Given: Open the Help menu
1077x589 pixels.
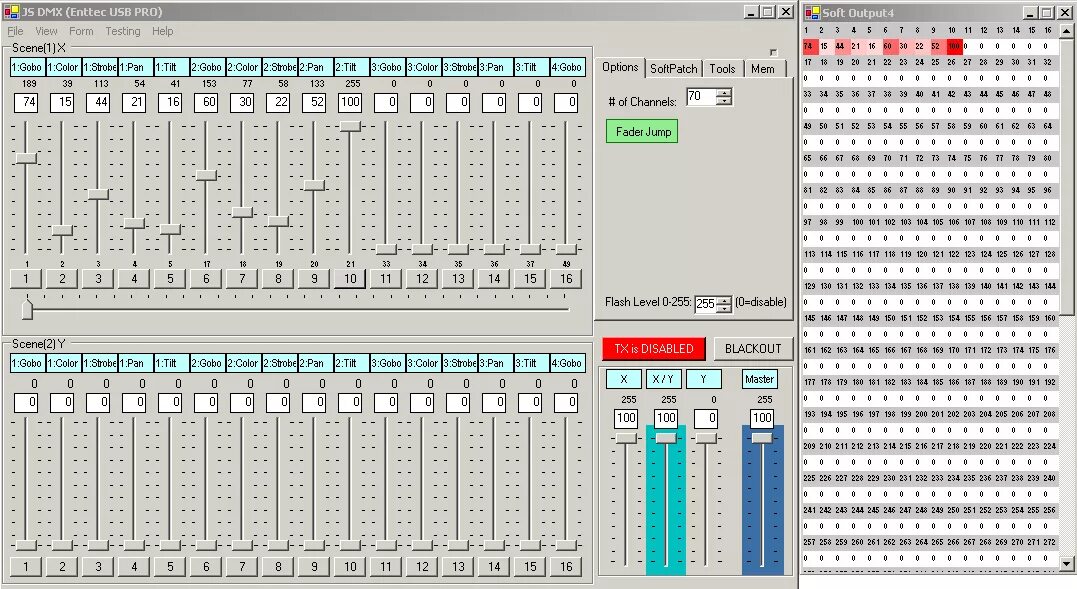Looking at the screenshot, I should pyautogui.click(x=163, y=31).
